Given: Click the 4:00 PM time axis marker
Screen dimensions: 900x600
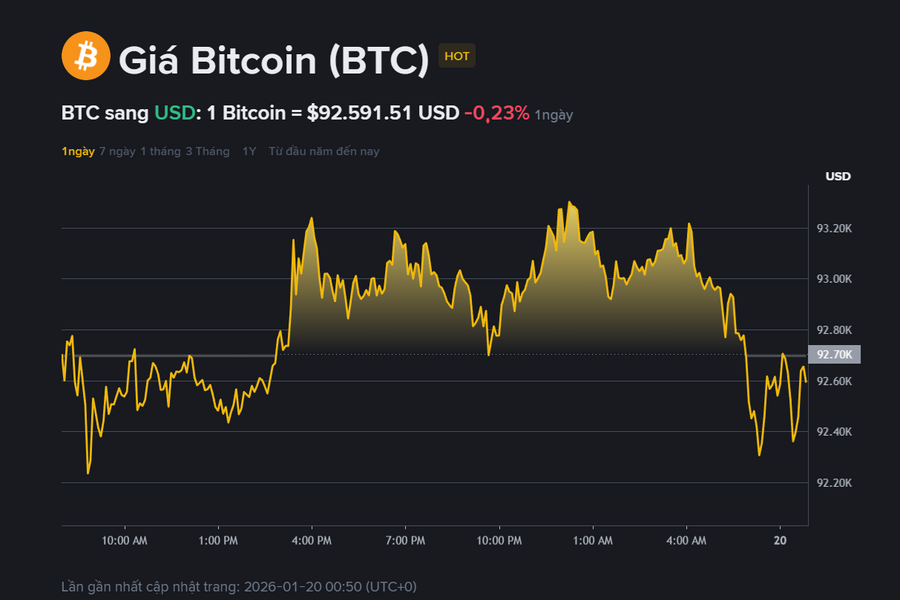Looking at the screenshot, I should point(312,541).
